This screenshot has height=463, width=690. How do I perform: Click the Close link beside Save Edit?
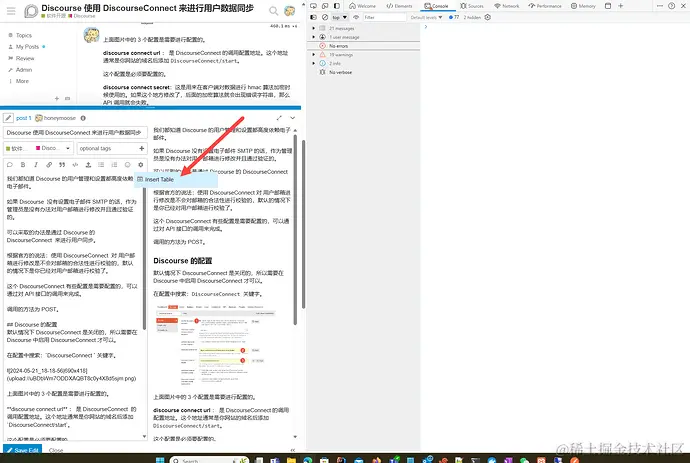56,450
